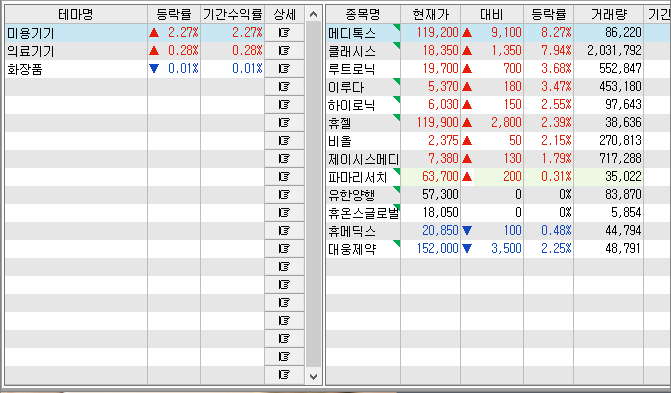Viewport: 671px width, 393px height.
Task: Select stock 메디톡스
Action: [x=352, y=33]
